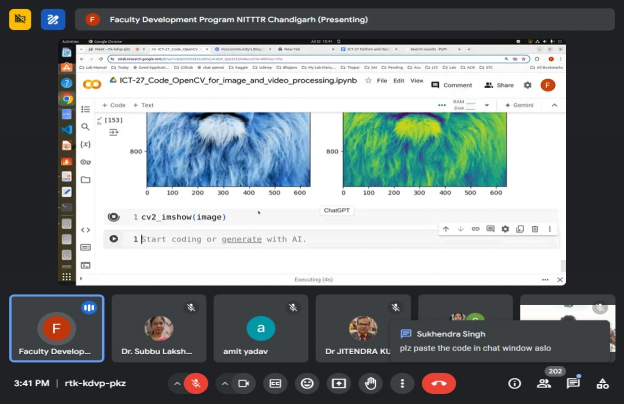Open the variables {x} inspector
This screenshot has width=624, height=405.
coord(86,144)
